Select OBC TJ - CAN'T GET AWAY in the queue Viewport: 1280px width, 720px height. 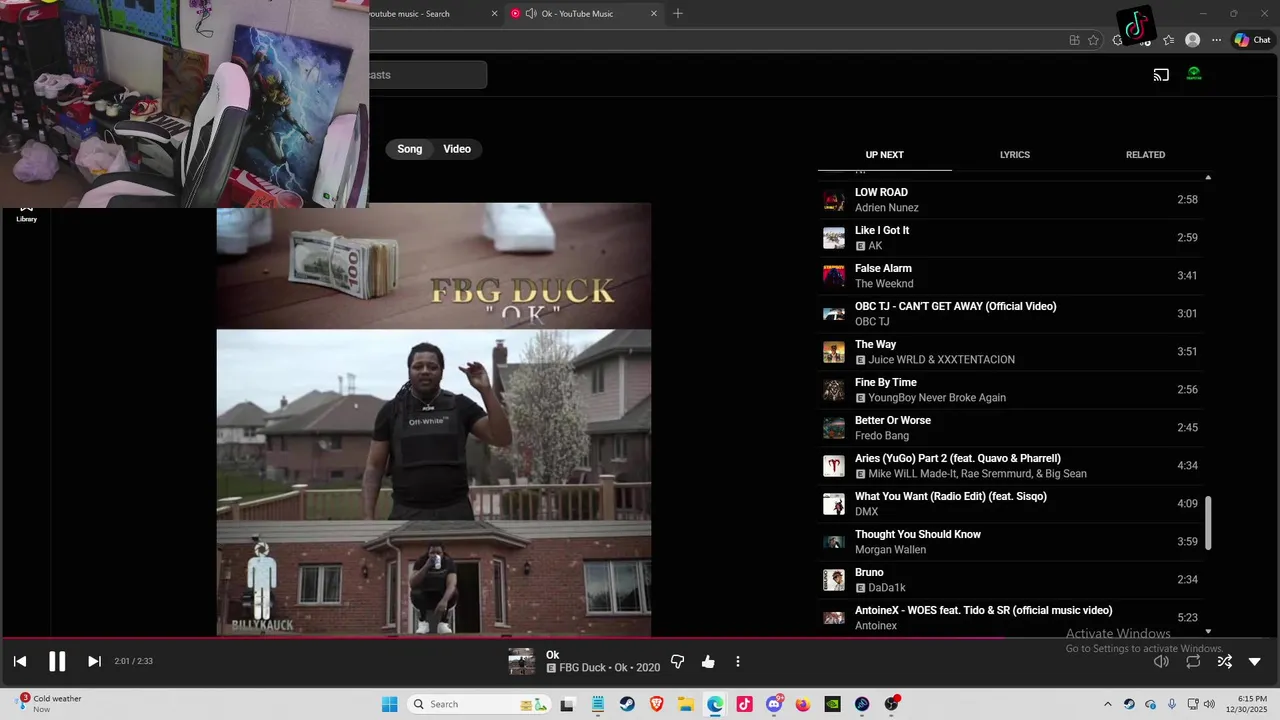pos(1010,314)
